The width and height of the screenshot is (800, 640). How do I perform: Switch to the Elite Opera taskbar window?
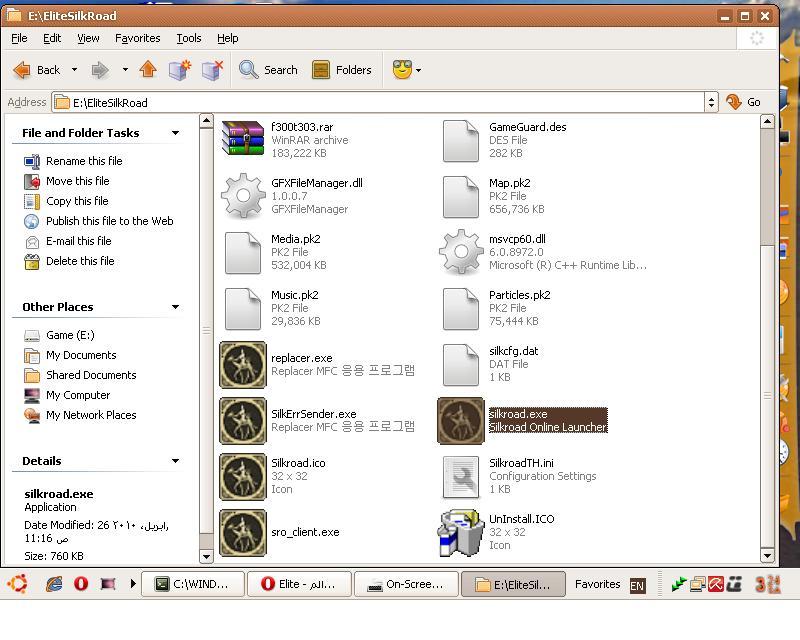[299, 584]
